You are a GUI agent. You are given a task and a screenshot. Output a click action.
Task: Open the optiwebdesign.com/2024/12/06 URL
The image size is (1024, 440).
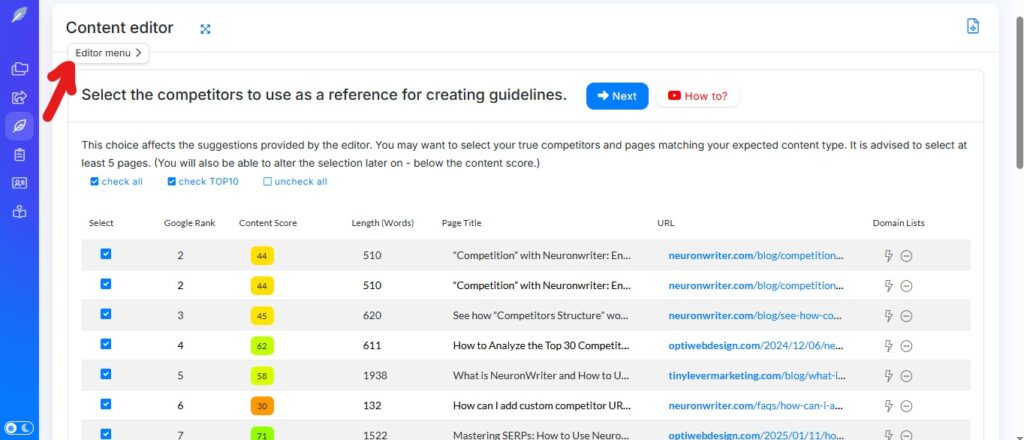pos(756,346)
